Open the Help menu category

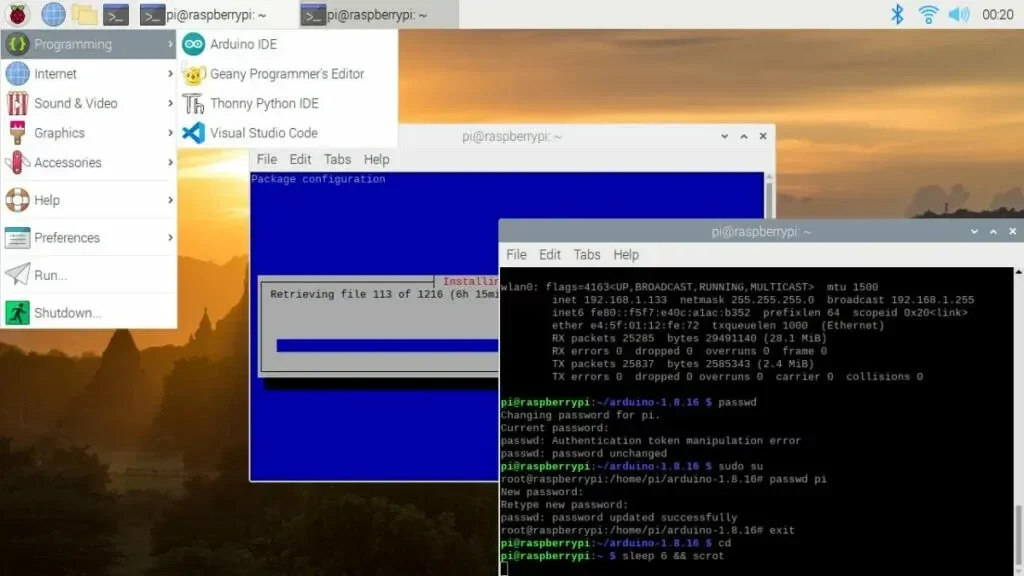pyautogui.click(x=89, y=200)
